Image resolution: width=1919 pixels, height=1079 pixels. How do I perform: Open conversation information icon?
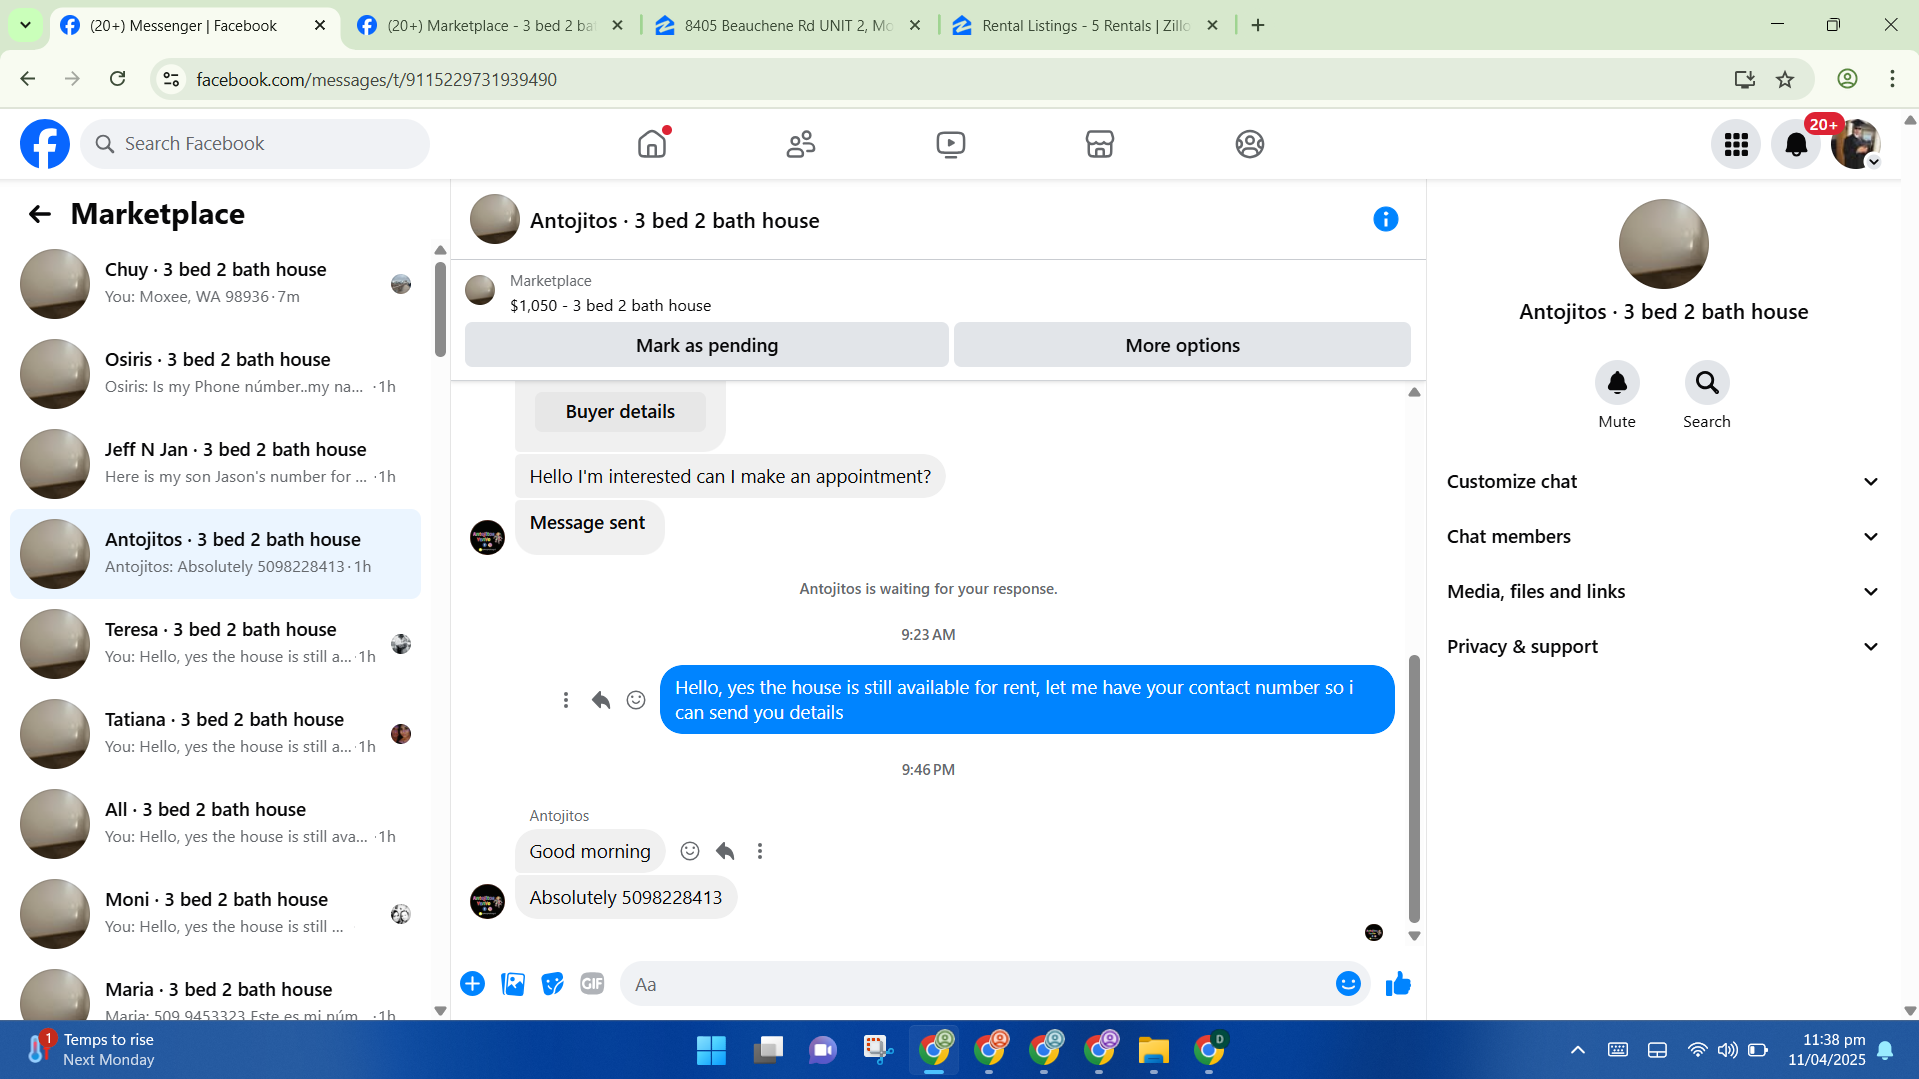tap(1385, 219)
